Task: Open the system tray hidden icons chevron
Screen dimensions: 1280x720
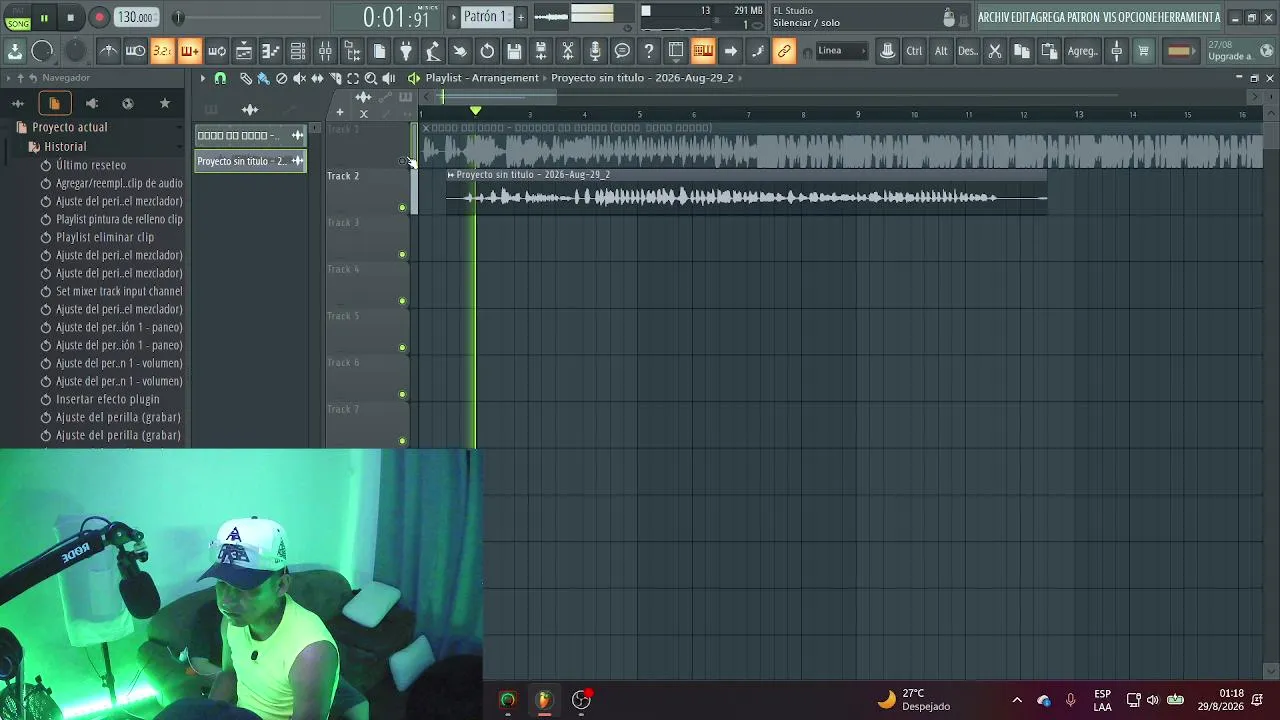Action: (1017, 700)
